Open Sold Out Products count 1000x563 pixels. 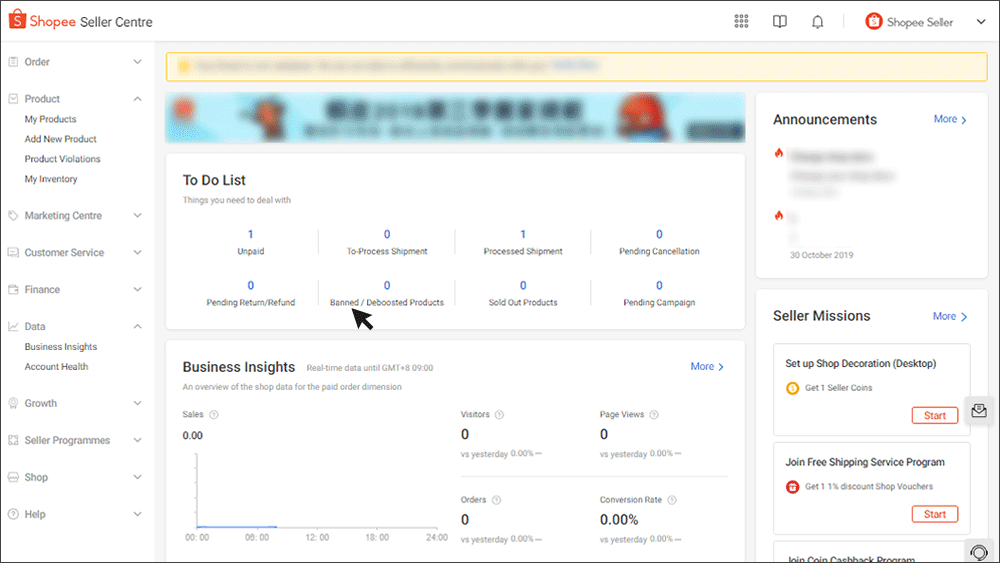point(523,286)
